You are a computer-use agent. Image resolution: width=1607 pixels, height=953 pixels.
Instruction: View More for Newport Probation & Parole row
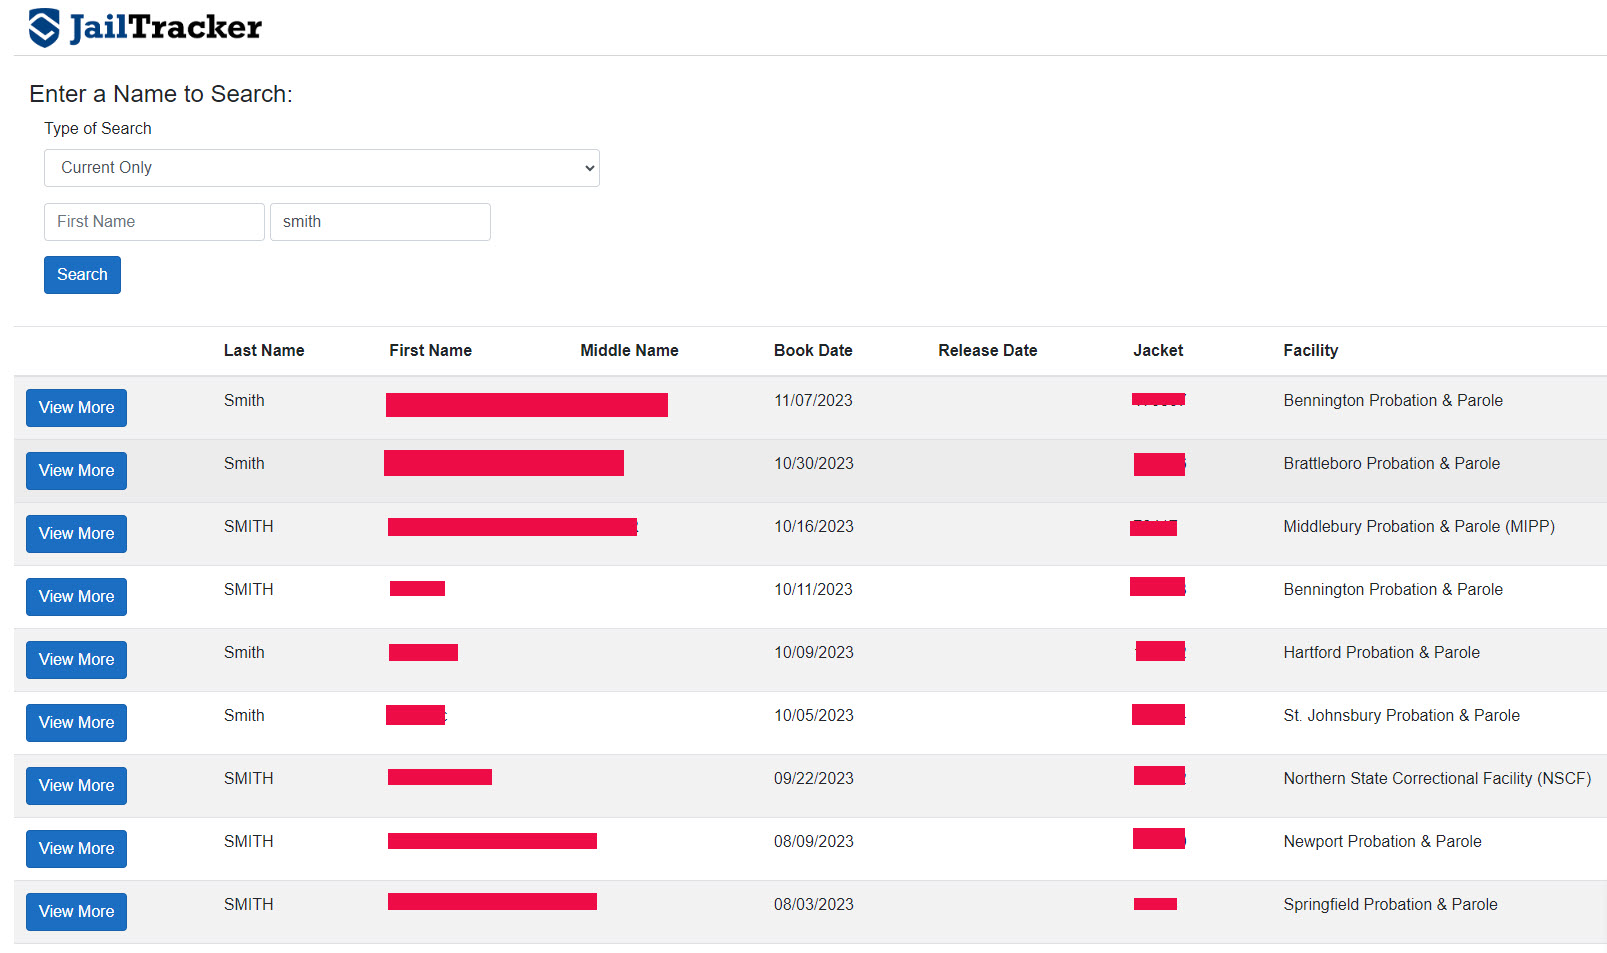click(x=76, y=849)
